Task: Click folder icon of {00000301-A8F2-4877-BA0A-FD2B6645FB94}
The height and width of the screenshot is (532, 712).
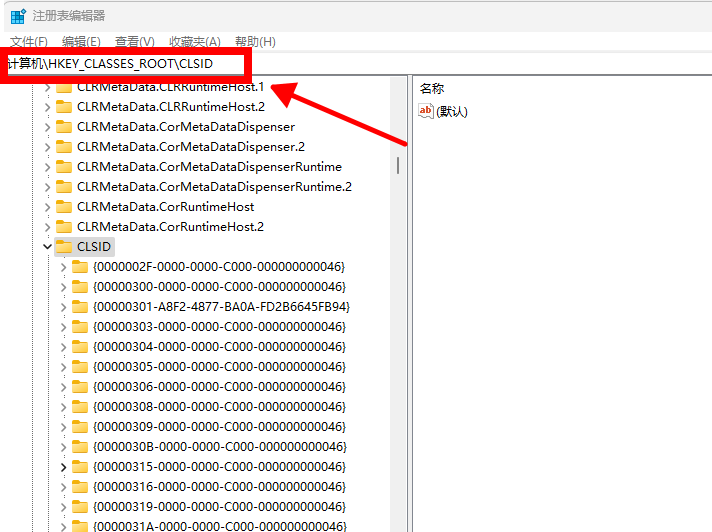Action: click(80, 306)
